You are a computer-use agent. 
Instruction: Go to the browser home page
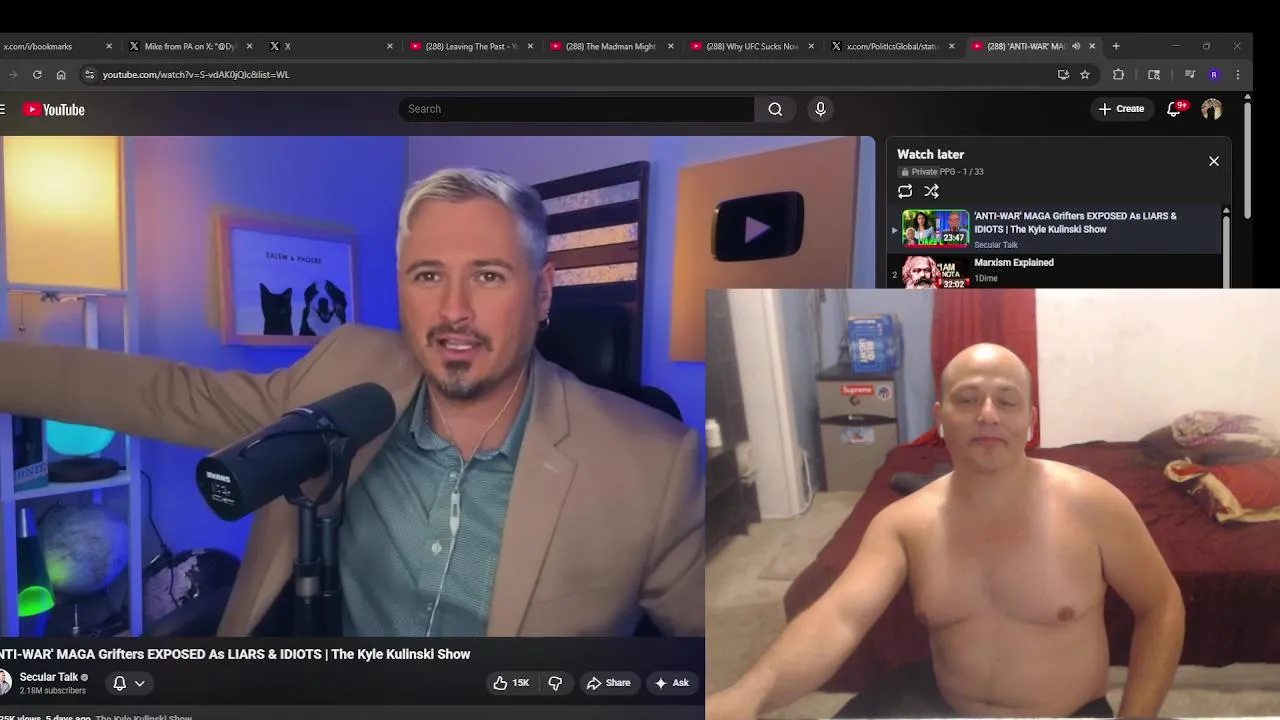[61, 74]
